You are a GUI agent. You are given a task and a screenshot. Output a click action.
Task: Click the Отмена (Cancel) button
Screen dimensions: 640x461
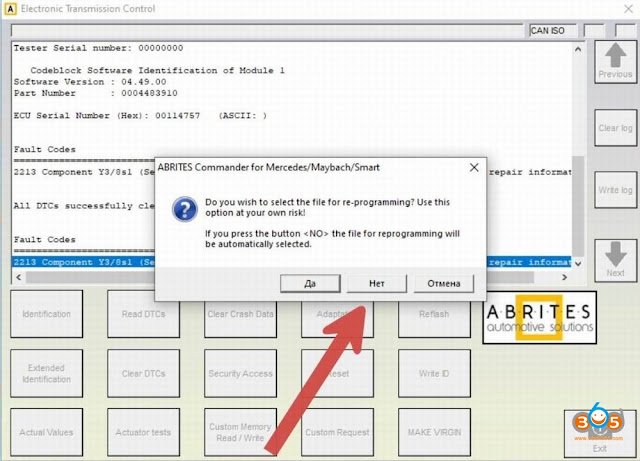click(444, 283)
